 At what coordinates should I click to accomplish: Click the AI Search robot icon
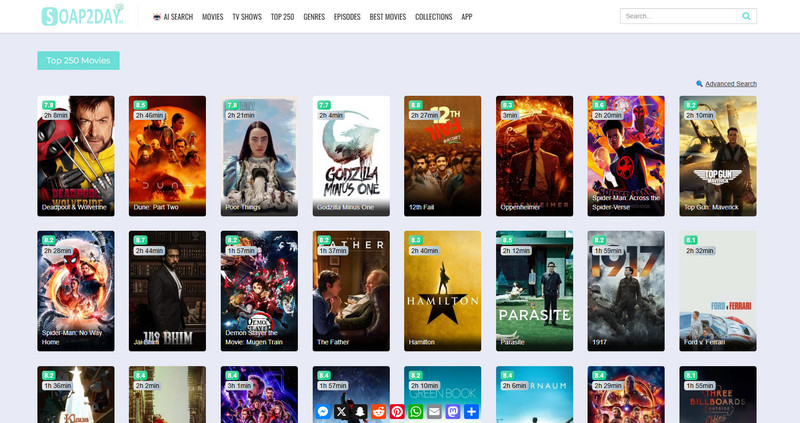(157, 17)
